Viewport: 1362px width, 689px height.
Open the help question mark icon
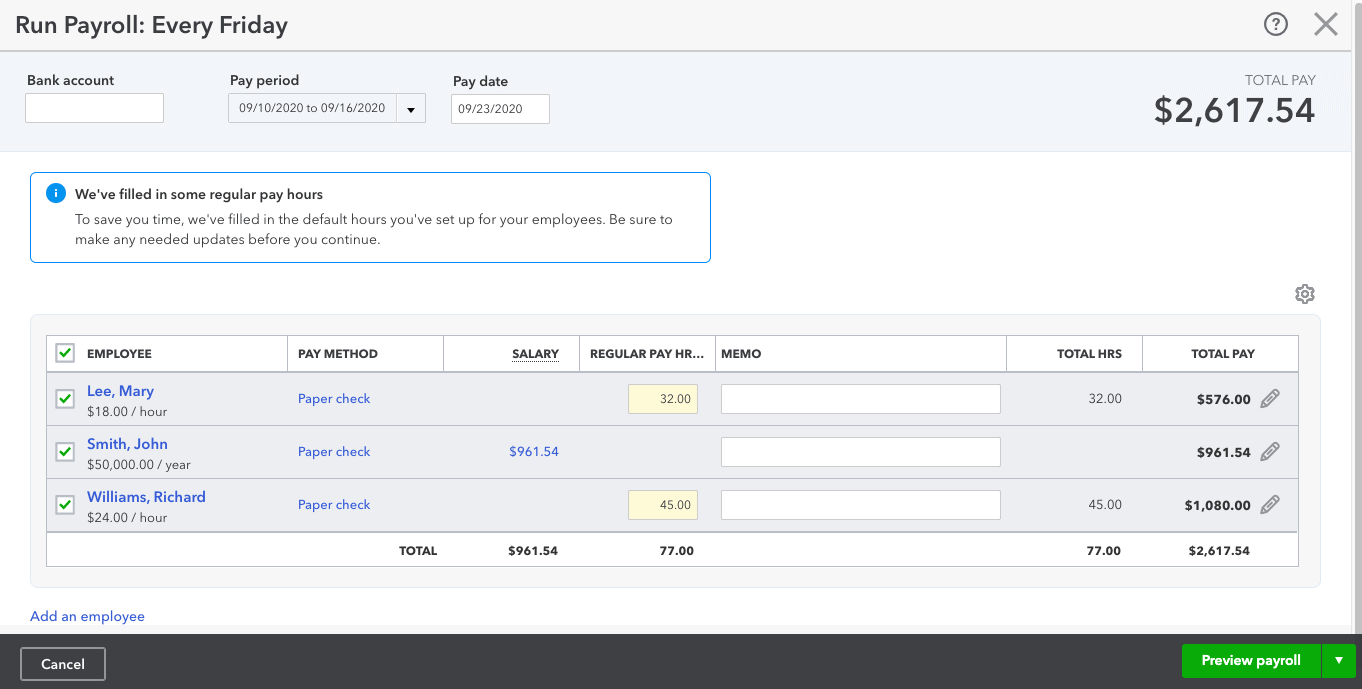tap(1276, 25)
